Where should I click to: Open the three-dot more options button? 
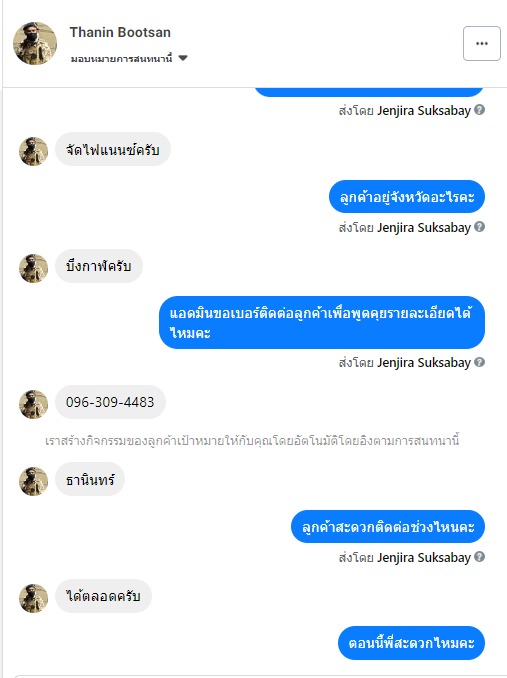pos(481,43)
